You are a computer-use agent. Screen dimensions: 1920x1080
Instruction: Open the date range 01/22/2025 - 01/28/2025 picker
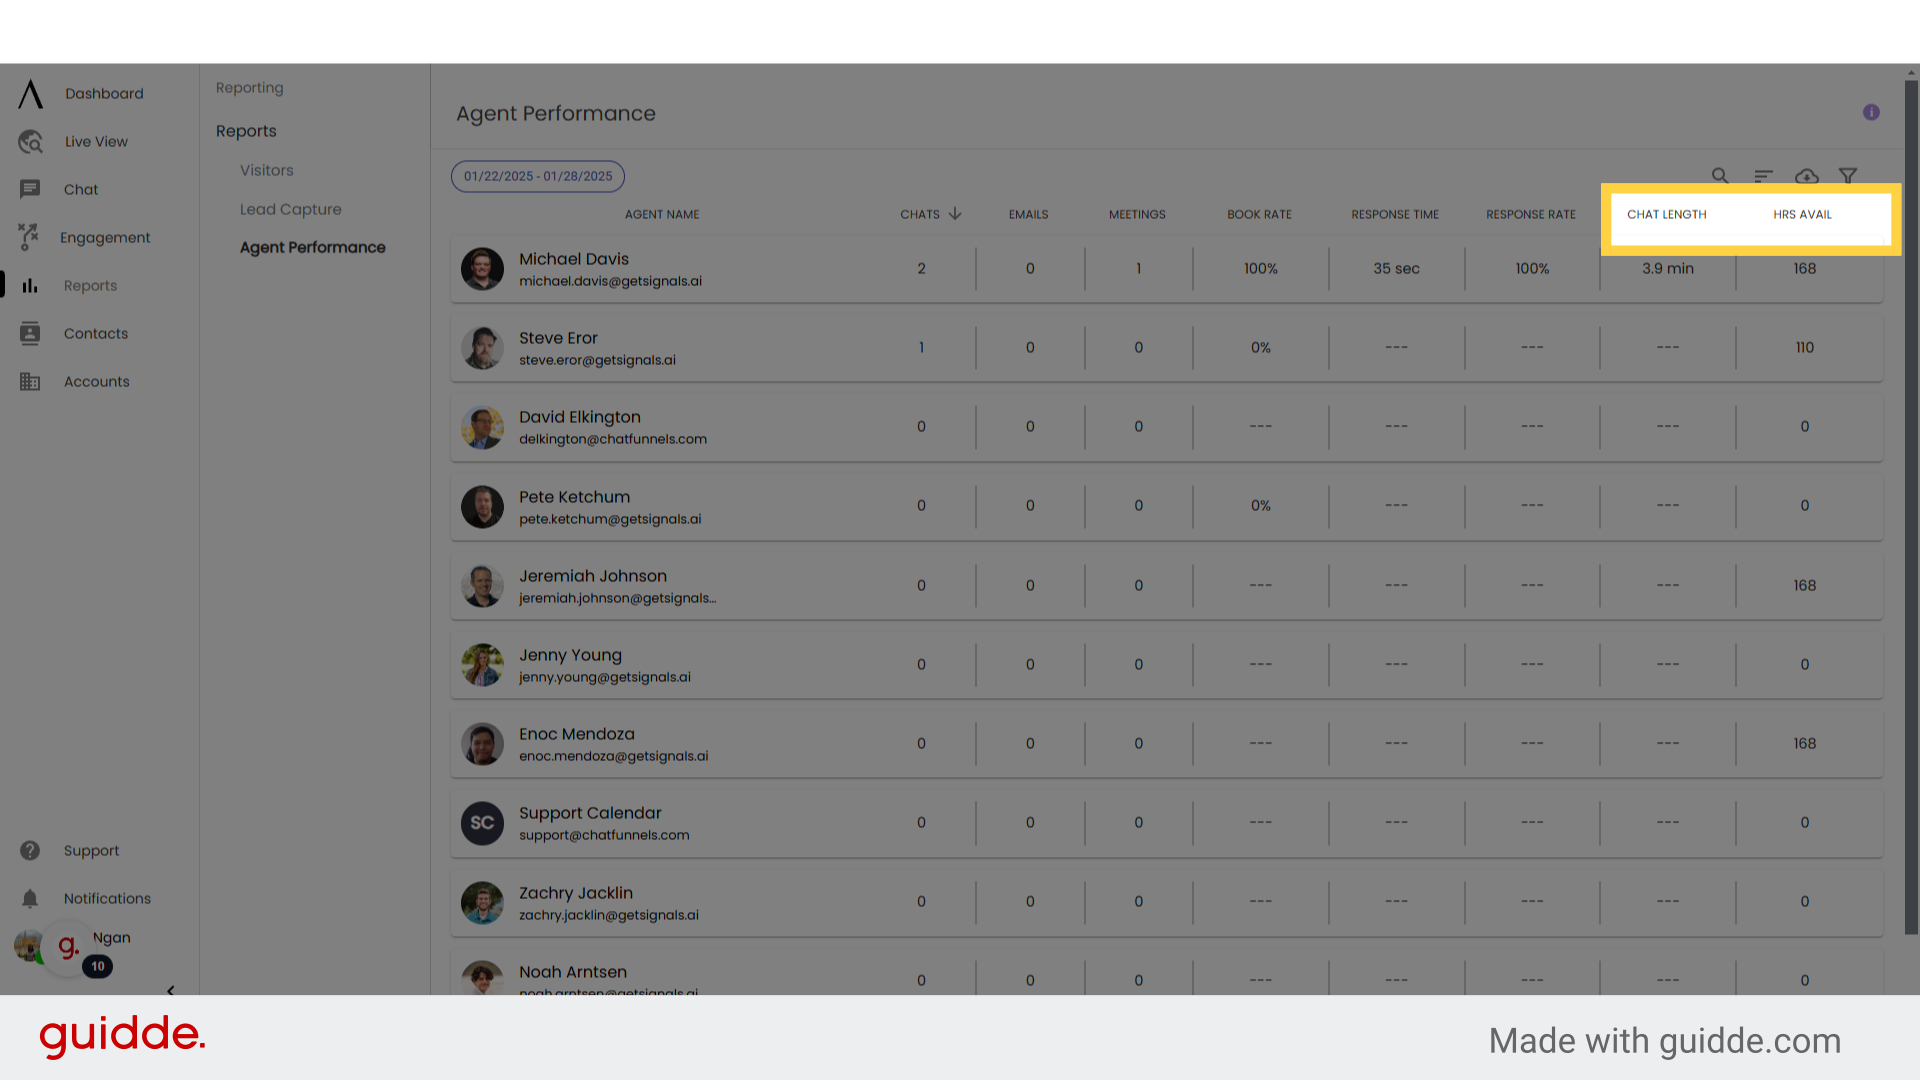(538, 177)
